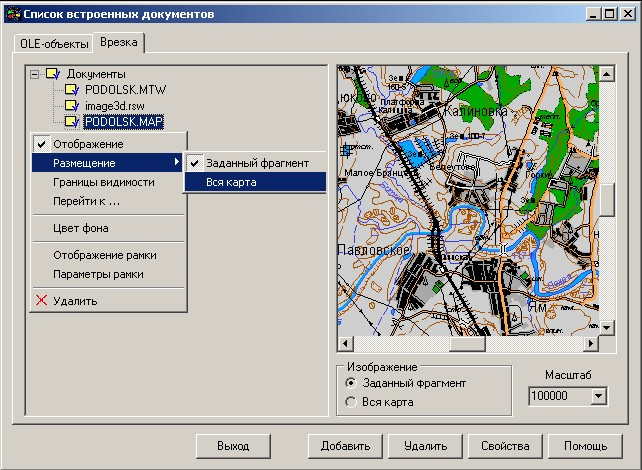Collapse the Документы tree node
Viewport: 642px width, 470px height.
36,74
